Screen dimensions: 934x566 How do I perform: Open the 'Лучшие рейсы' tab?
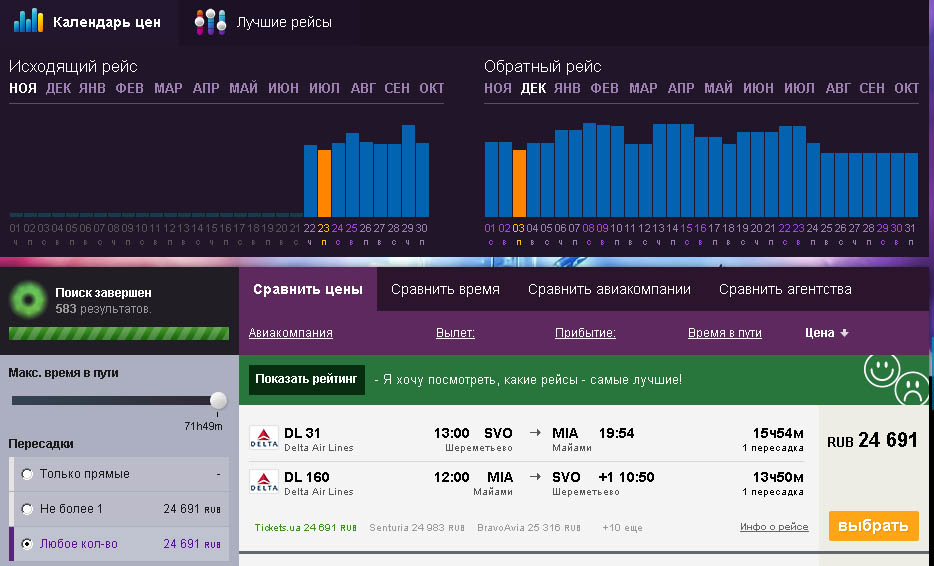283,22
